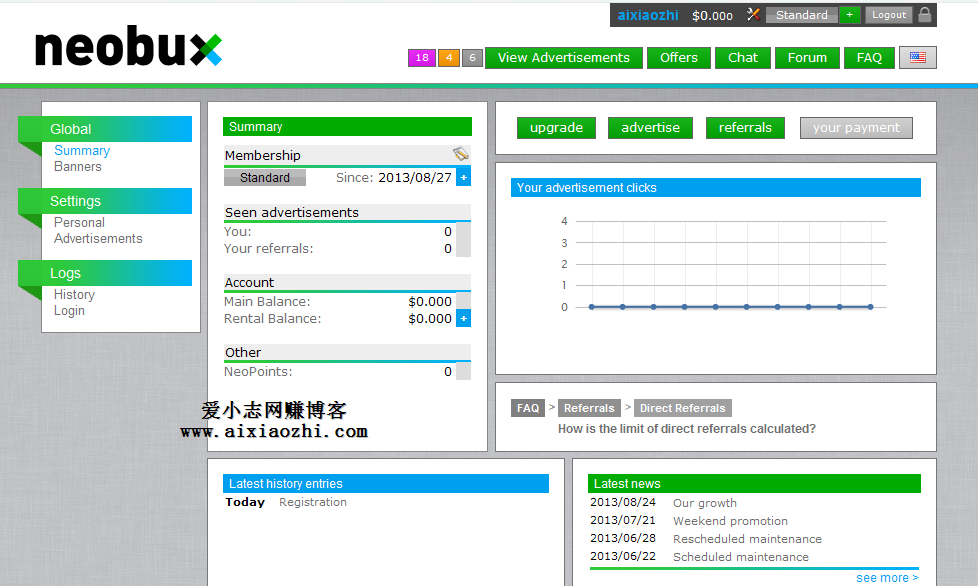
Task: Click the Referrals breadcrumb tag
Action: pos(589,408)
